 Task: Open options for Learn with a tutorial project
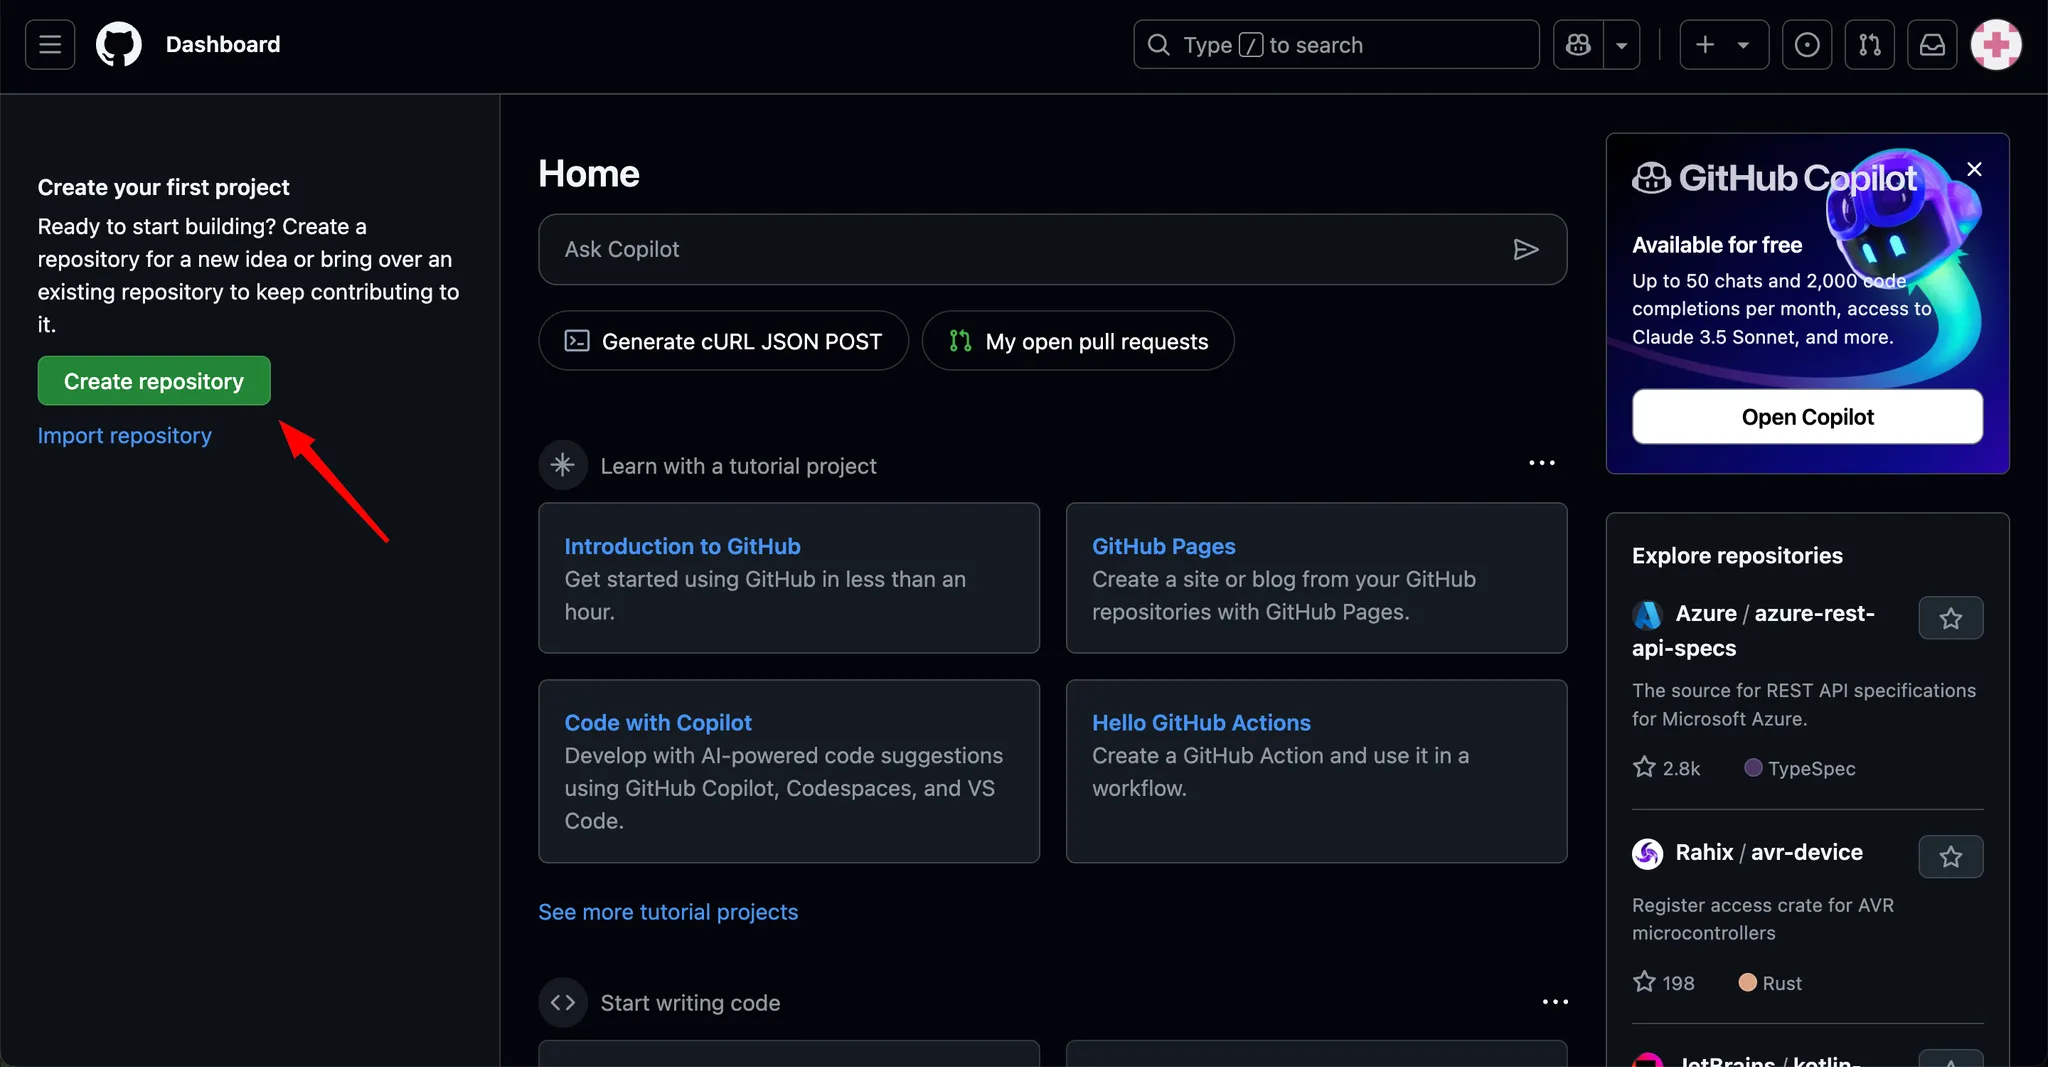[1542, 463]
